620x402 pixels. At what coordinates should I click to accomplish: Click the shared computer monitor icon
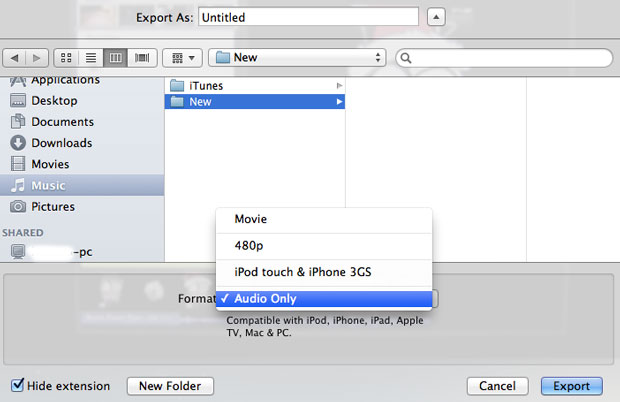(18, 251)
